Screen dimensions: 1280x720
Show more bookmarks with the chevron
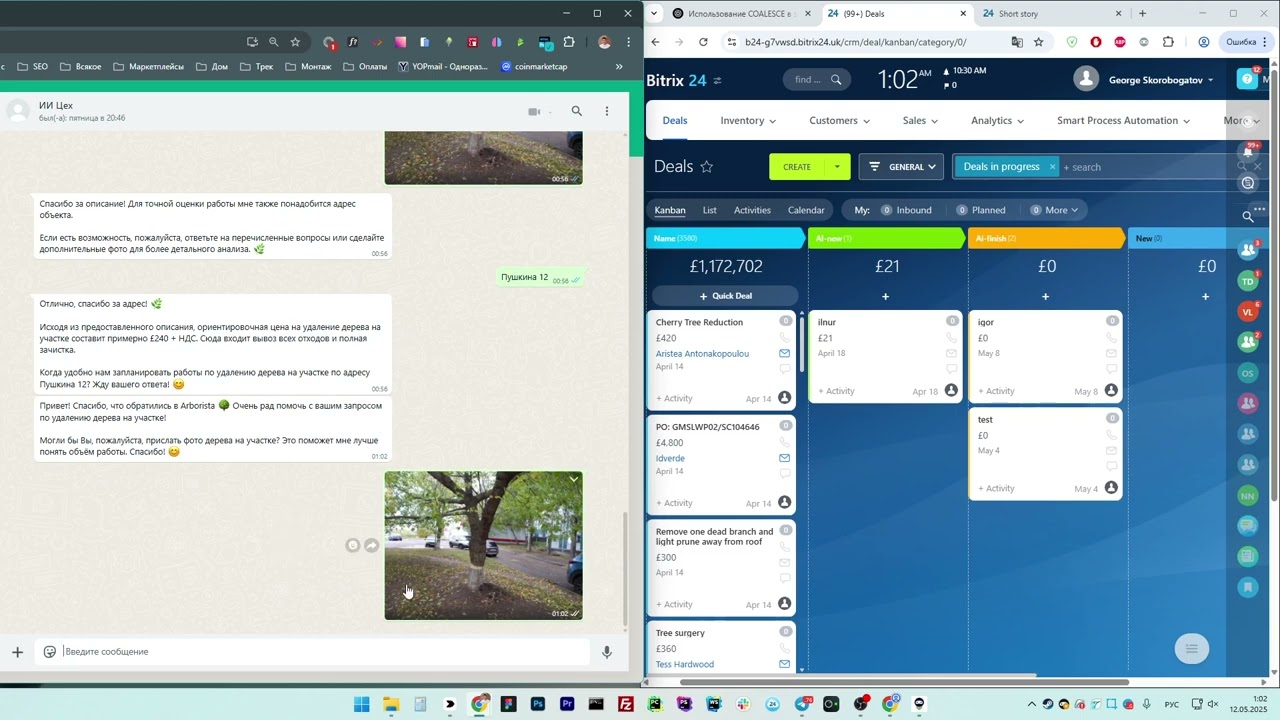coord(619,67)
